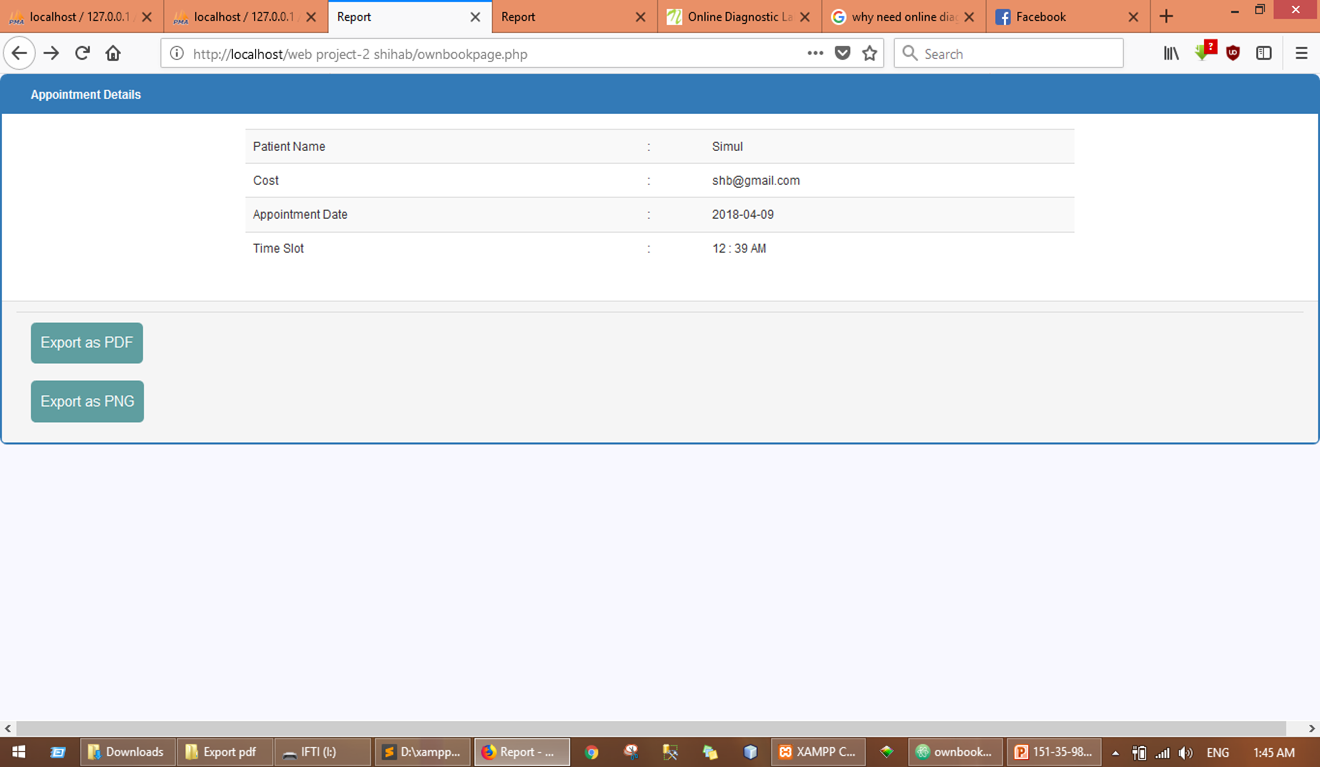Click the Export as PDF button
Image resolution: width=1320 pixels, height=767 pixels.
point(86,342)
